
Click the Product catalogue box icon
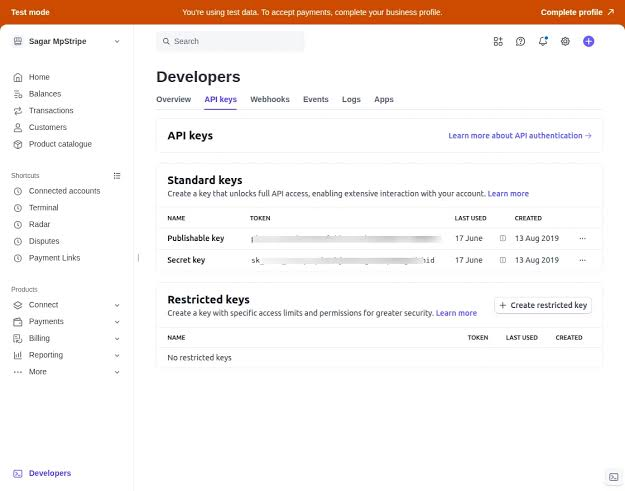(18, 144)
